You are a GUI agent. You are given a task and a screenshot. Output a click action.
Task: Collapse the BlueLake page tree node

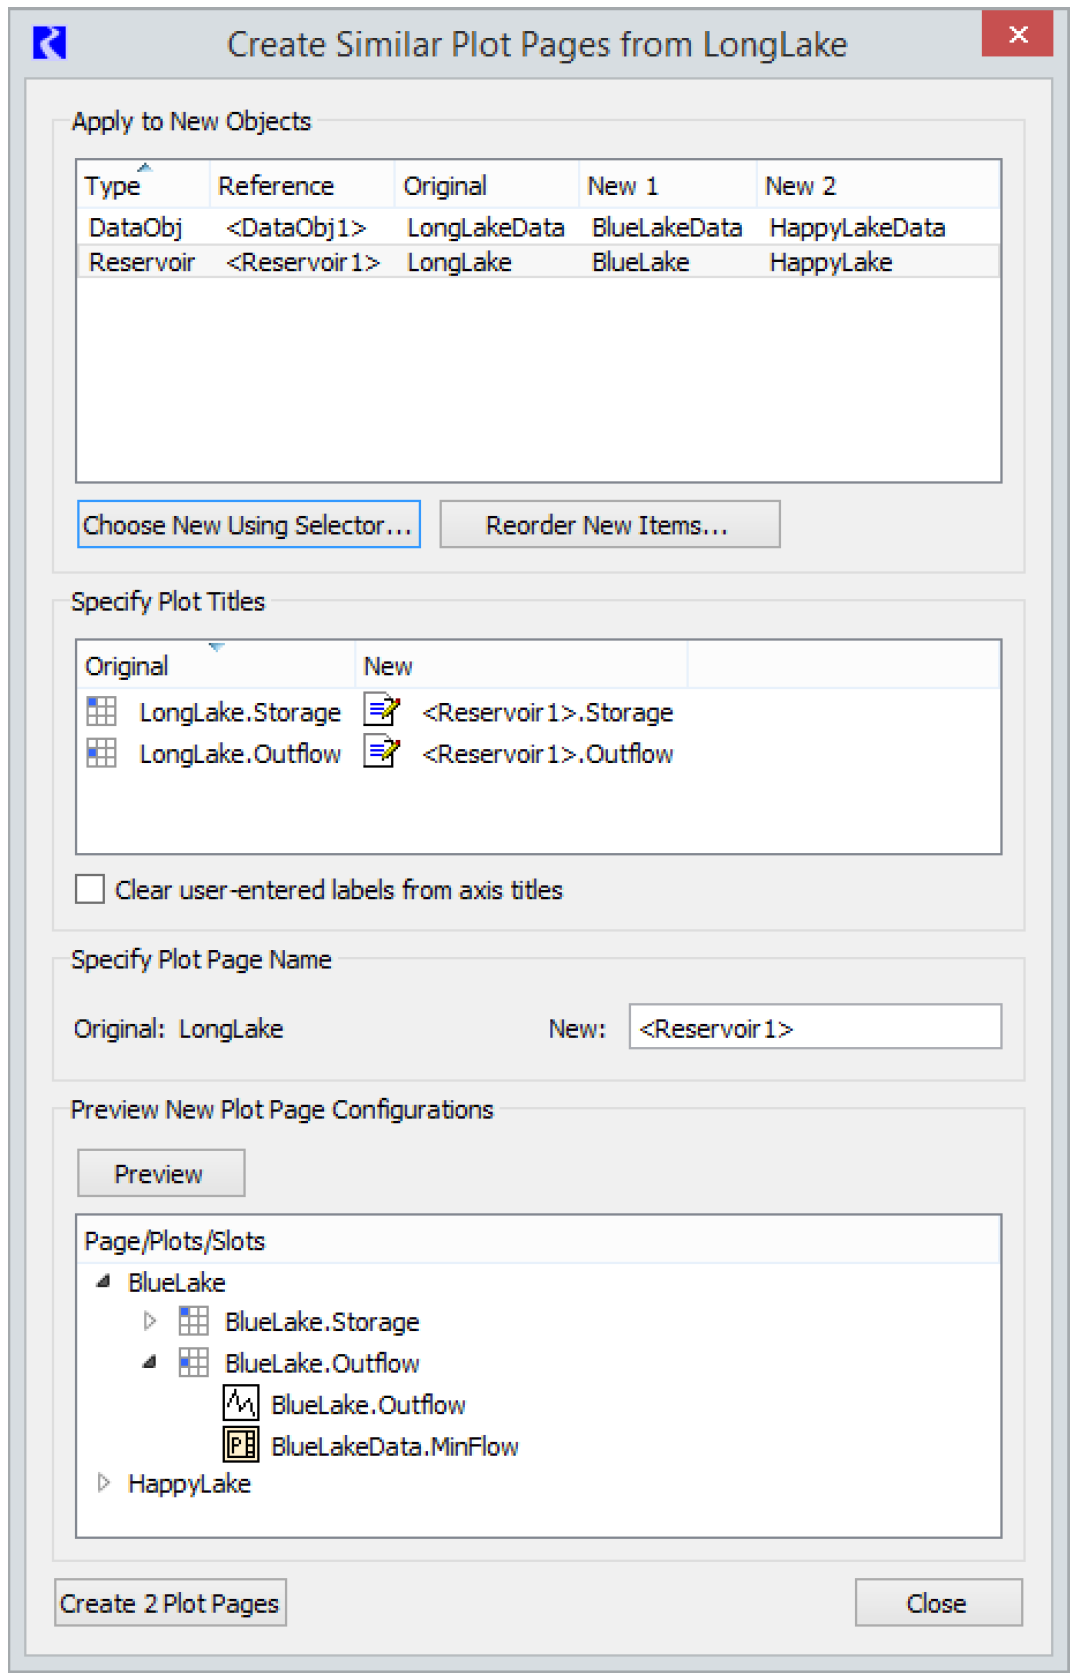(x=103, y=1281)
